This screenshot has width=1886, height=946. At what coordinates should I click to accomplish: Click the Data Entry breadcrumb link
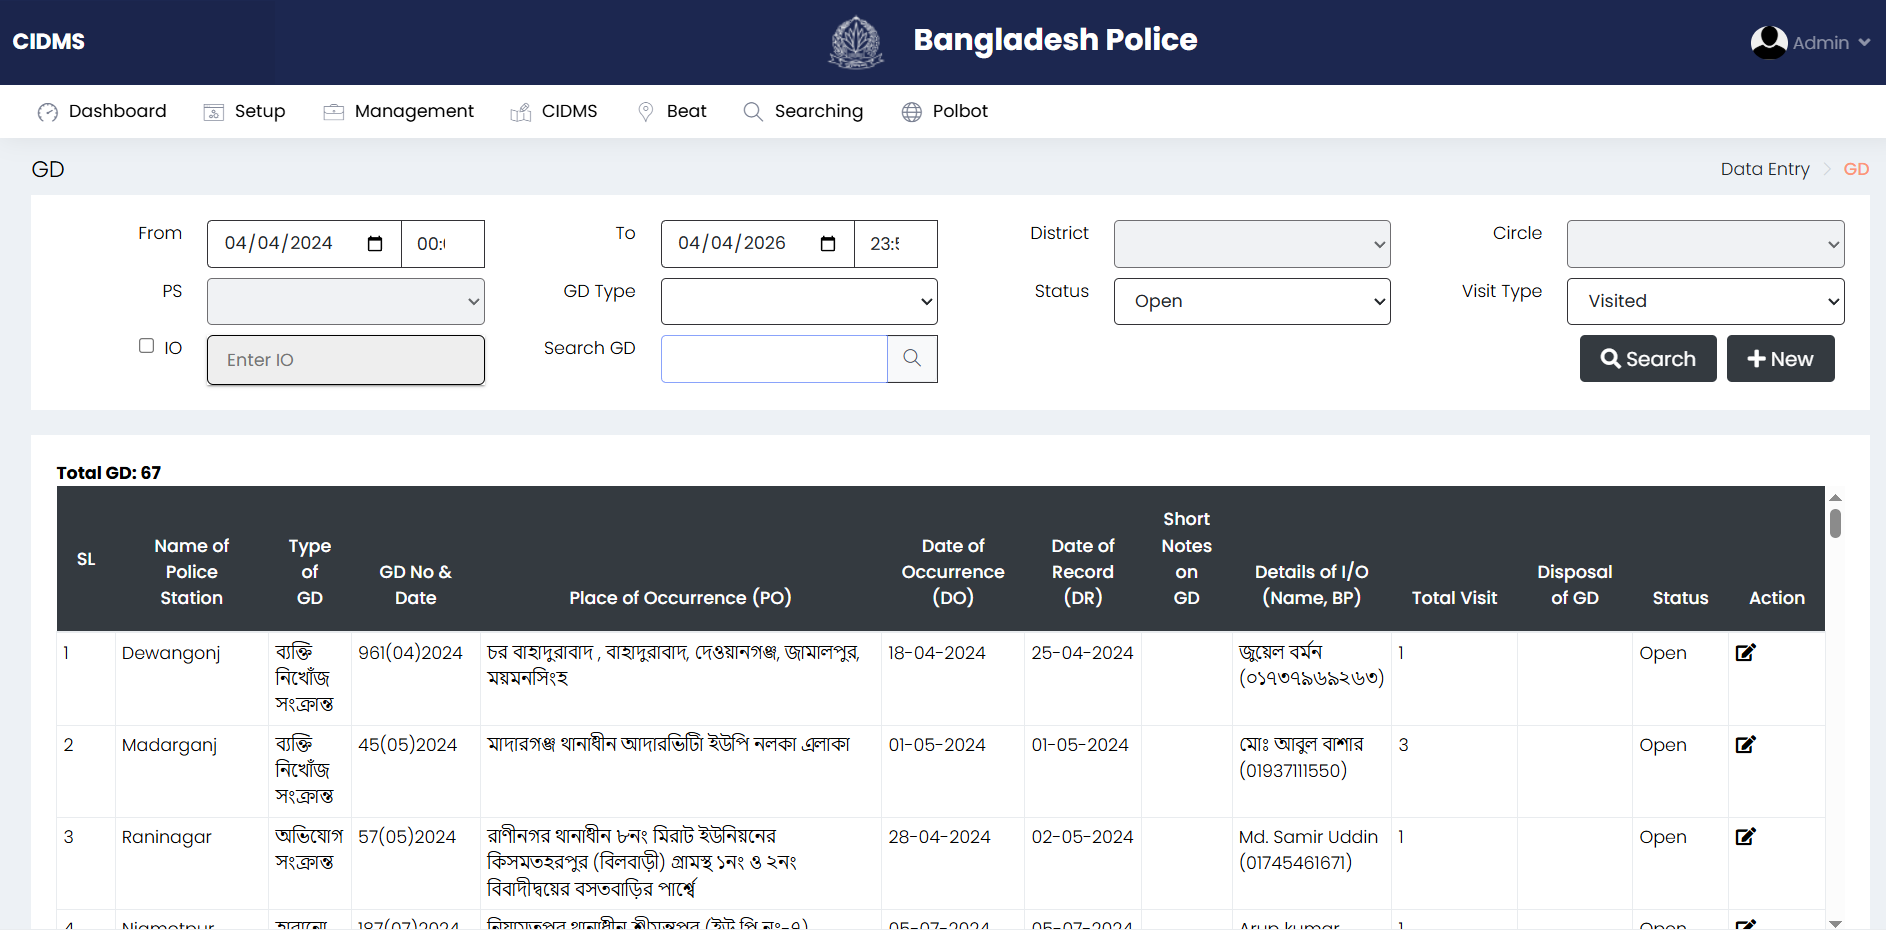pos(1764,169)
